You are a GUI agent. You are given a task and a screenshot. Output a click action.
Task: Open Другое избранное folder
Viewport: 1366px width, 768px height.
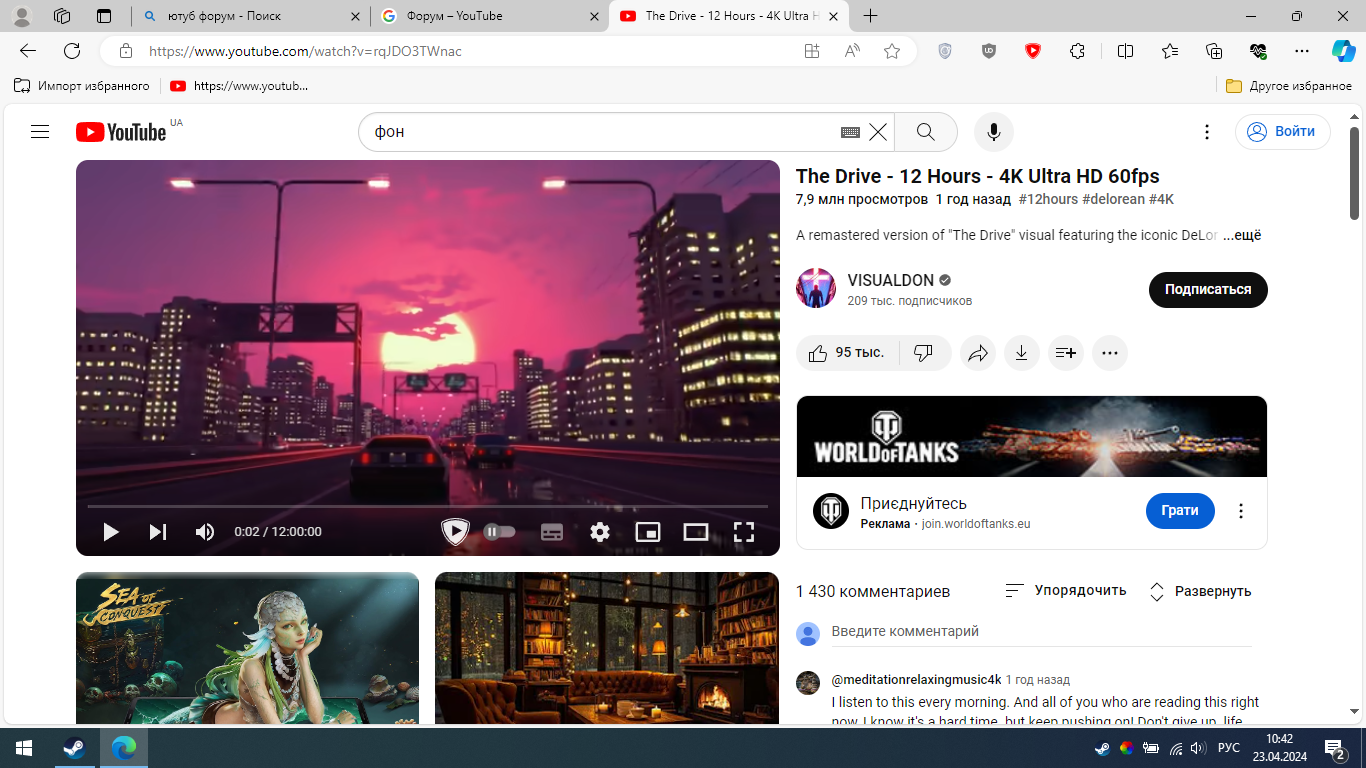(1289, 86)
